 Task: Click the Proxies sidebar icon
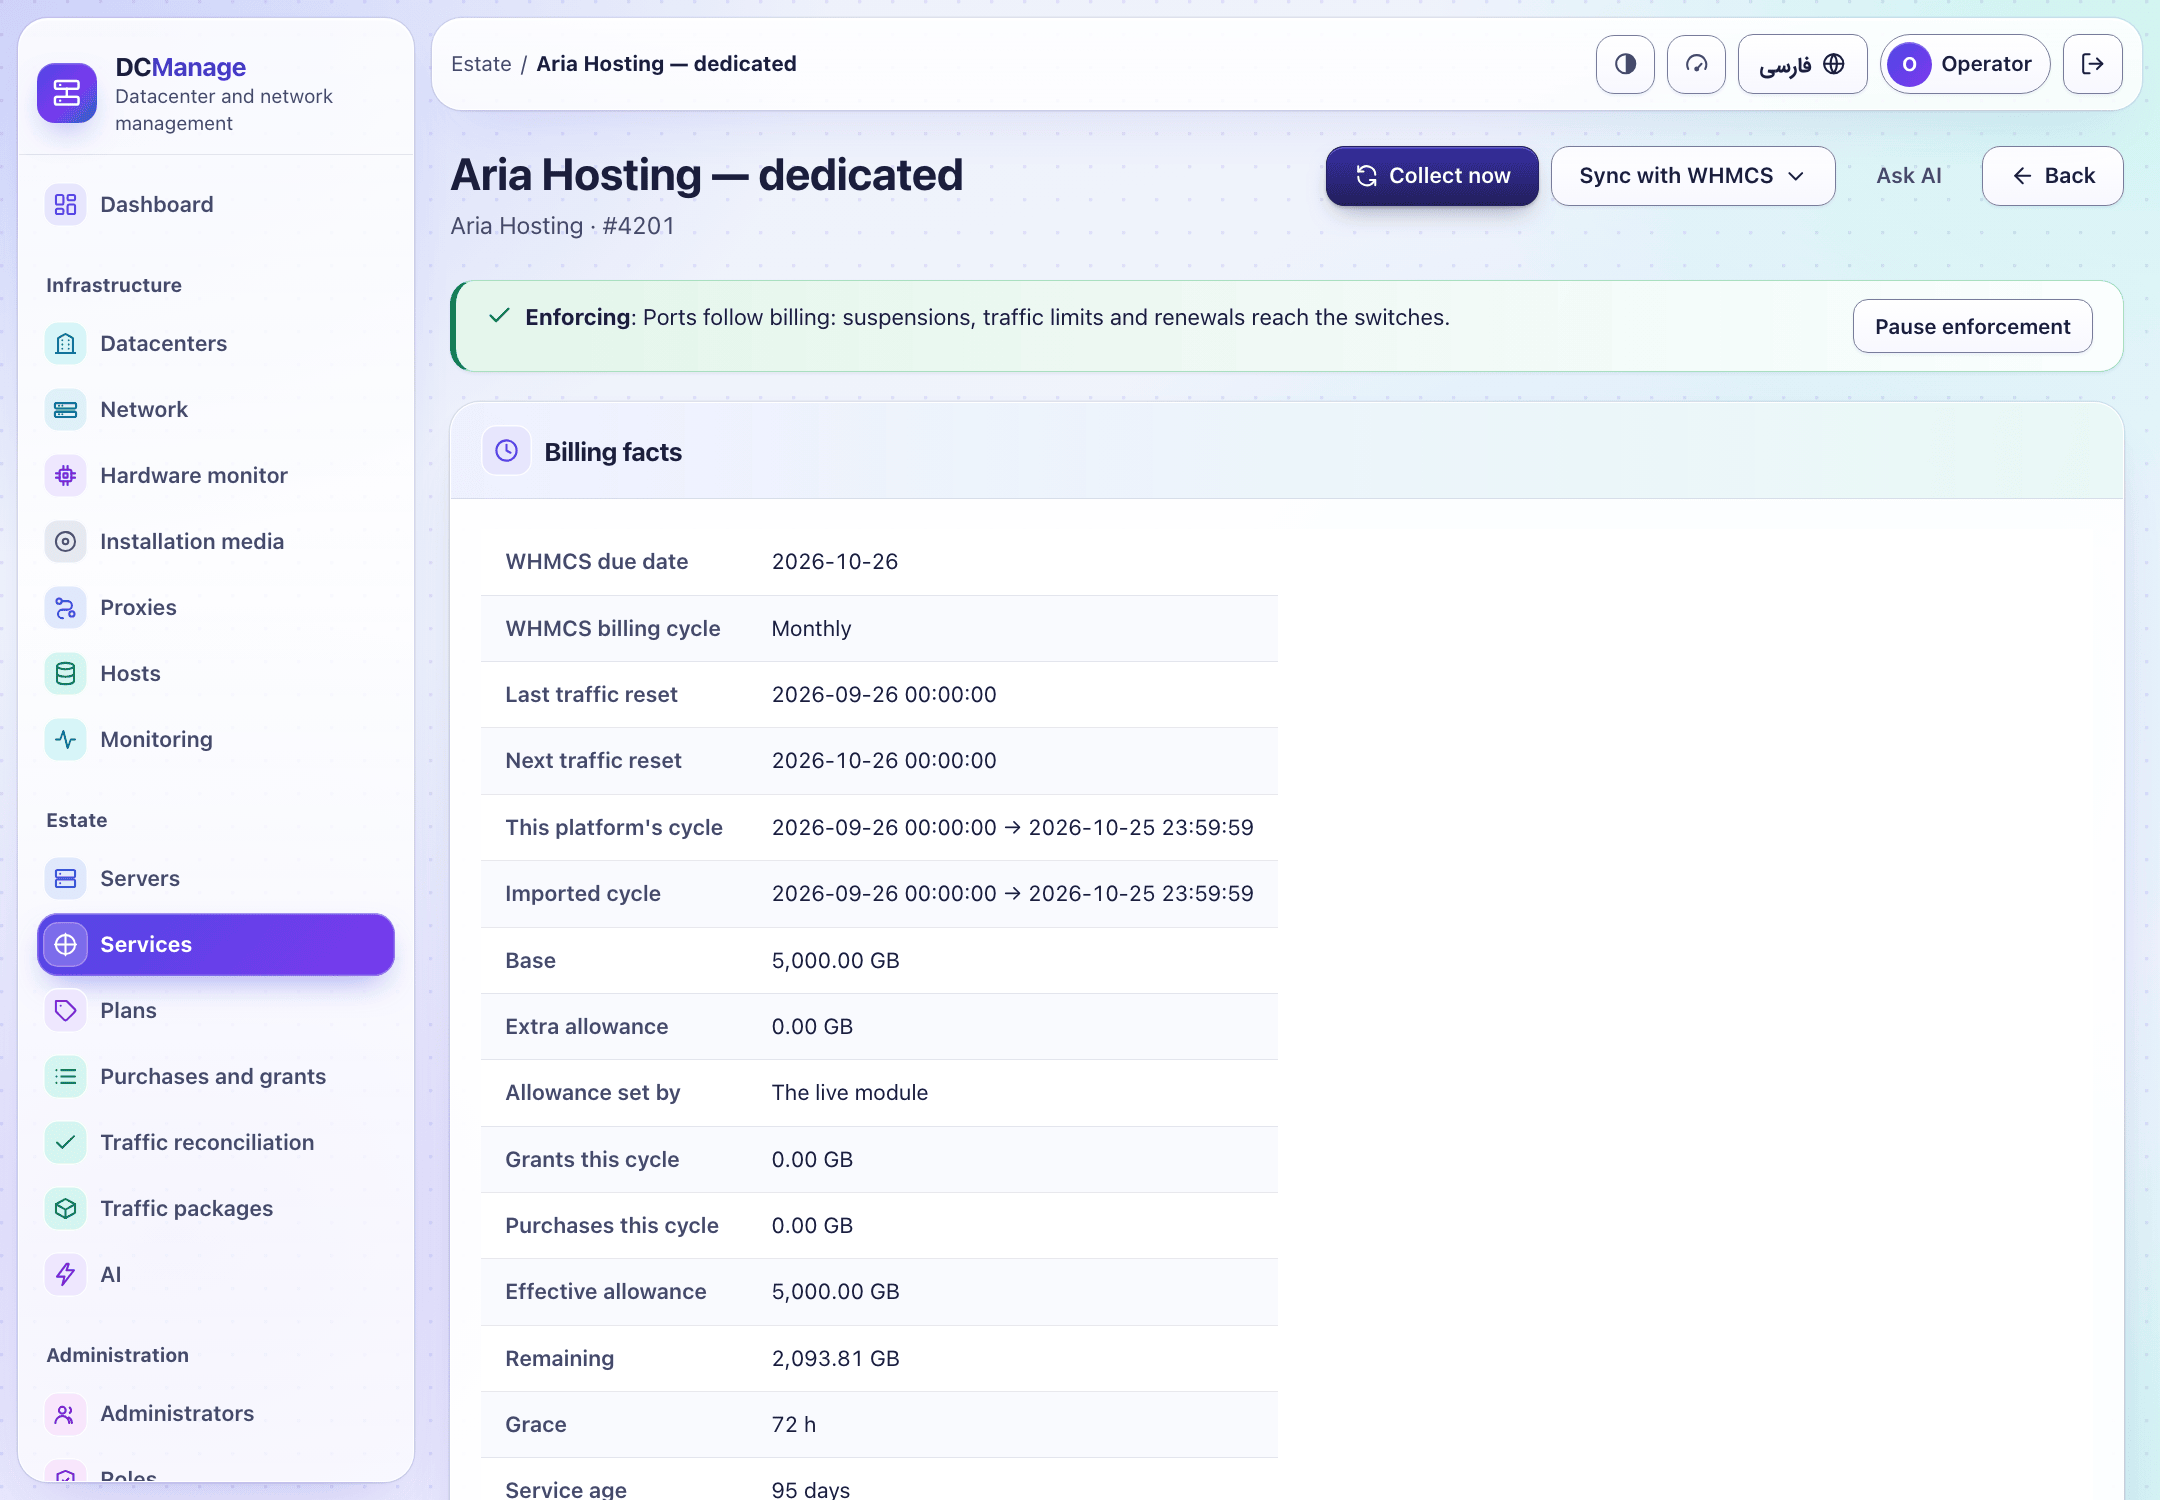(x=65, y=607)
